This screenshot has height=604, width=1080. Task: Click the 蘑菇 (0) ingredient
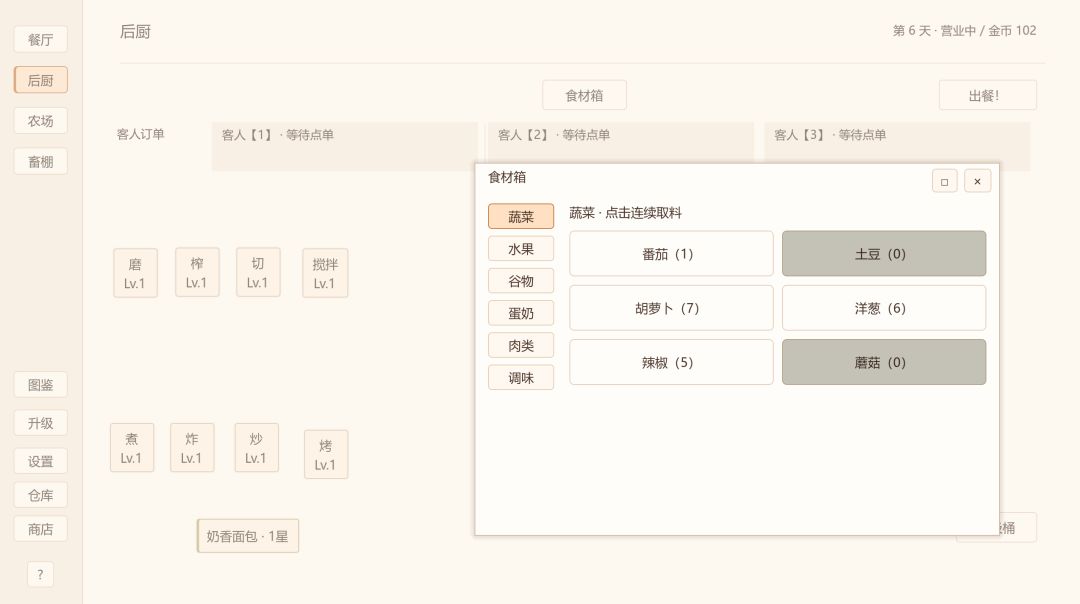[884, 362]
